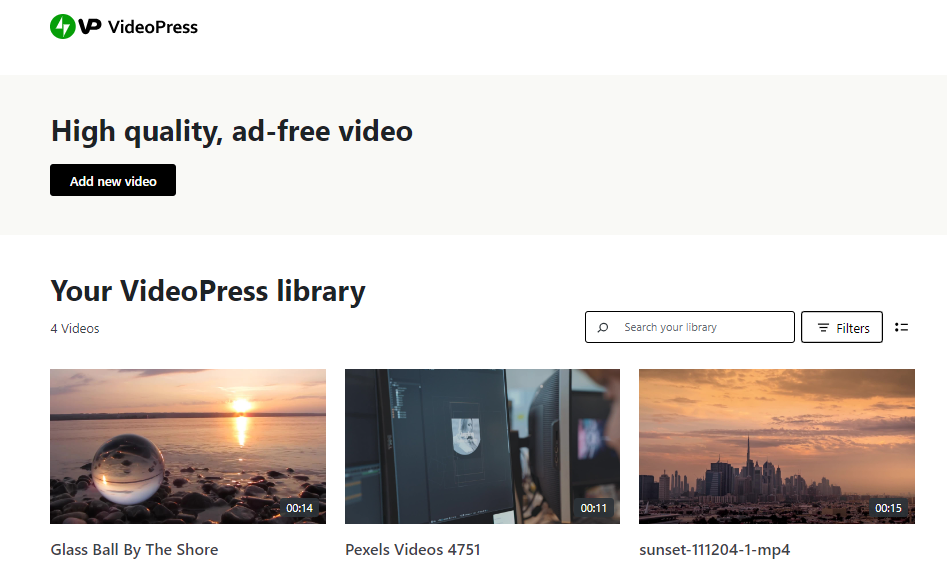Click the green Jetpack logo icon

point(63,27)
